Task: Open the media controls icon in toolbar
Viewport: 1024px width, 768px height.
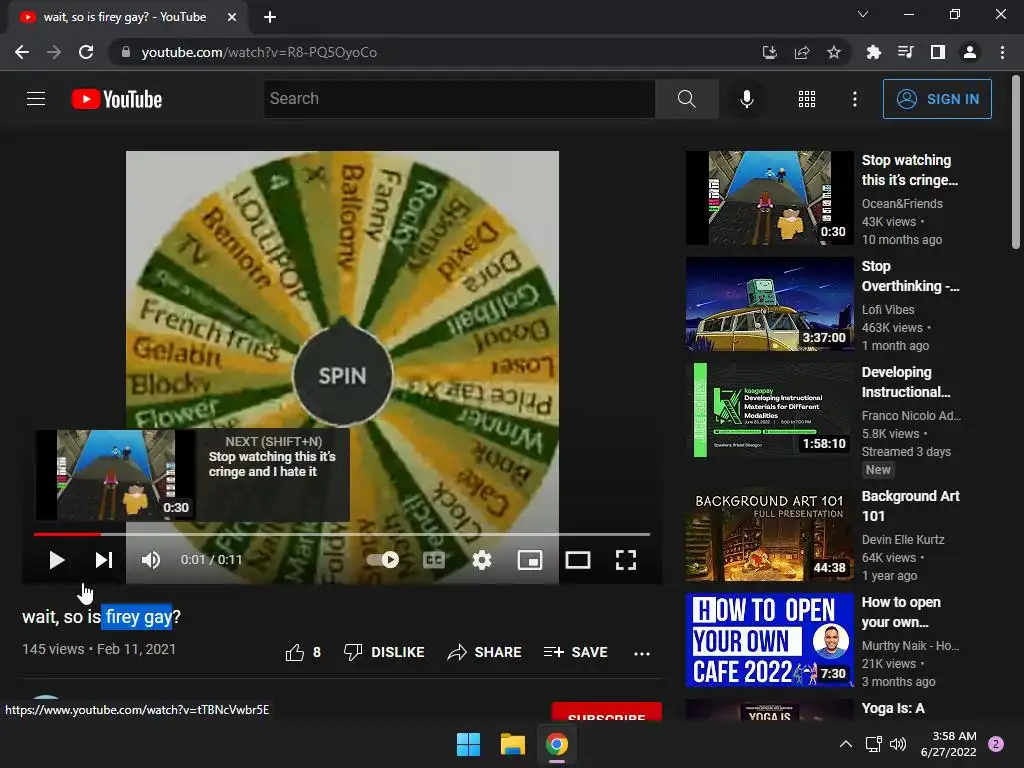Action: pos(906,52)
